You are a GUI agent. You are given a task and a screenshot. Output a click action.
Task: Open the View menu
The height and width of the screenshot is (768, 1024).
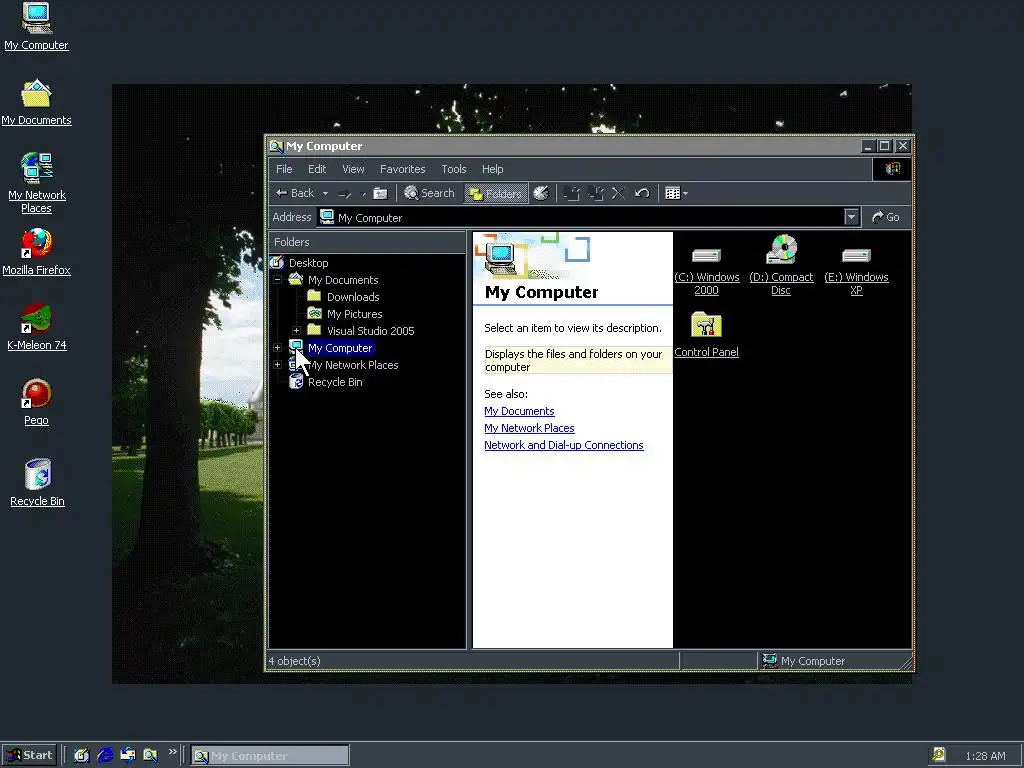click(353, 169)
